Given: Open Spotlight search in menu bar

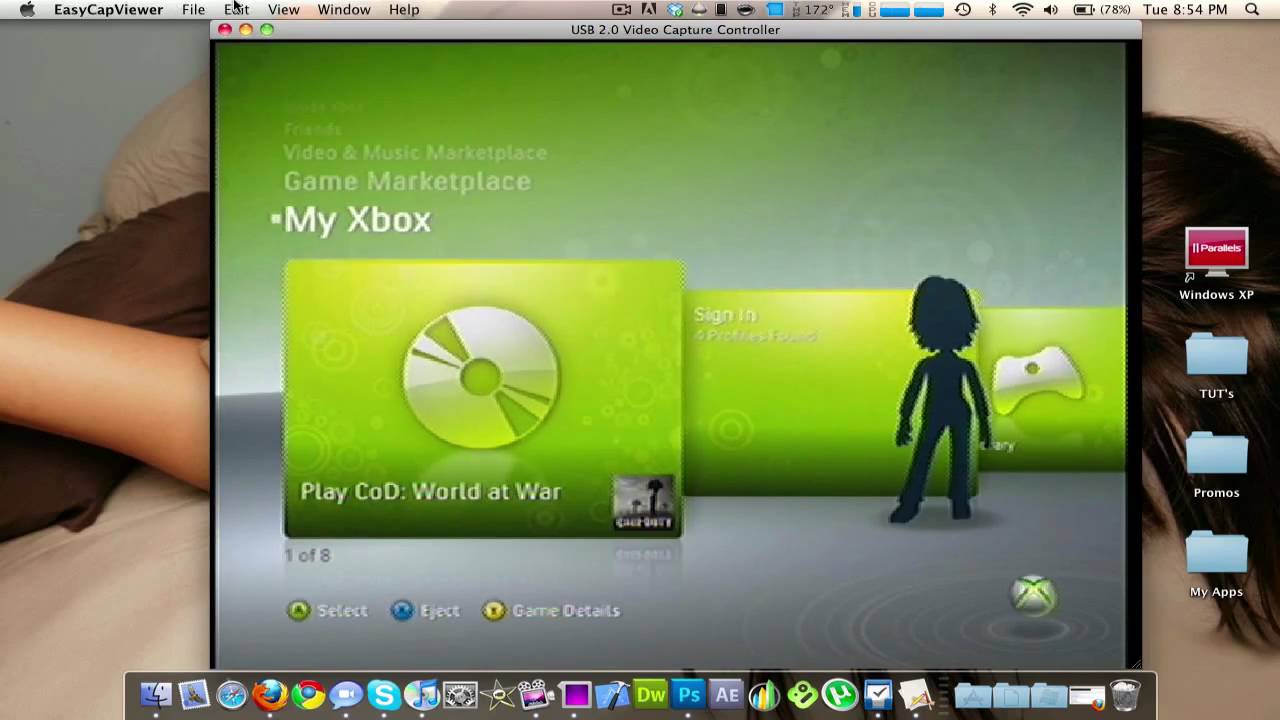Looking at the screenshot, I should coord(1252,9).
